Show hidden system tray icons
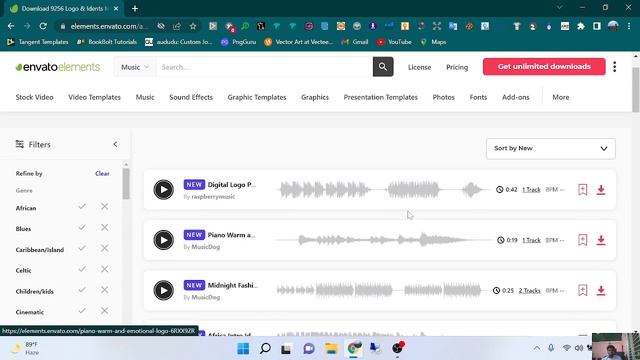 537,348
